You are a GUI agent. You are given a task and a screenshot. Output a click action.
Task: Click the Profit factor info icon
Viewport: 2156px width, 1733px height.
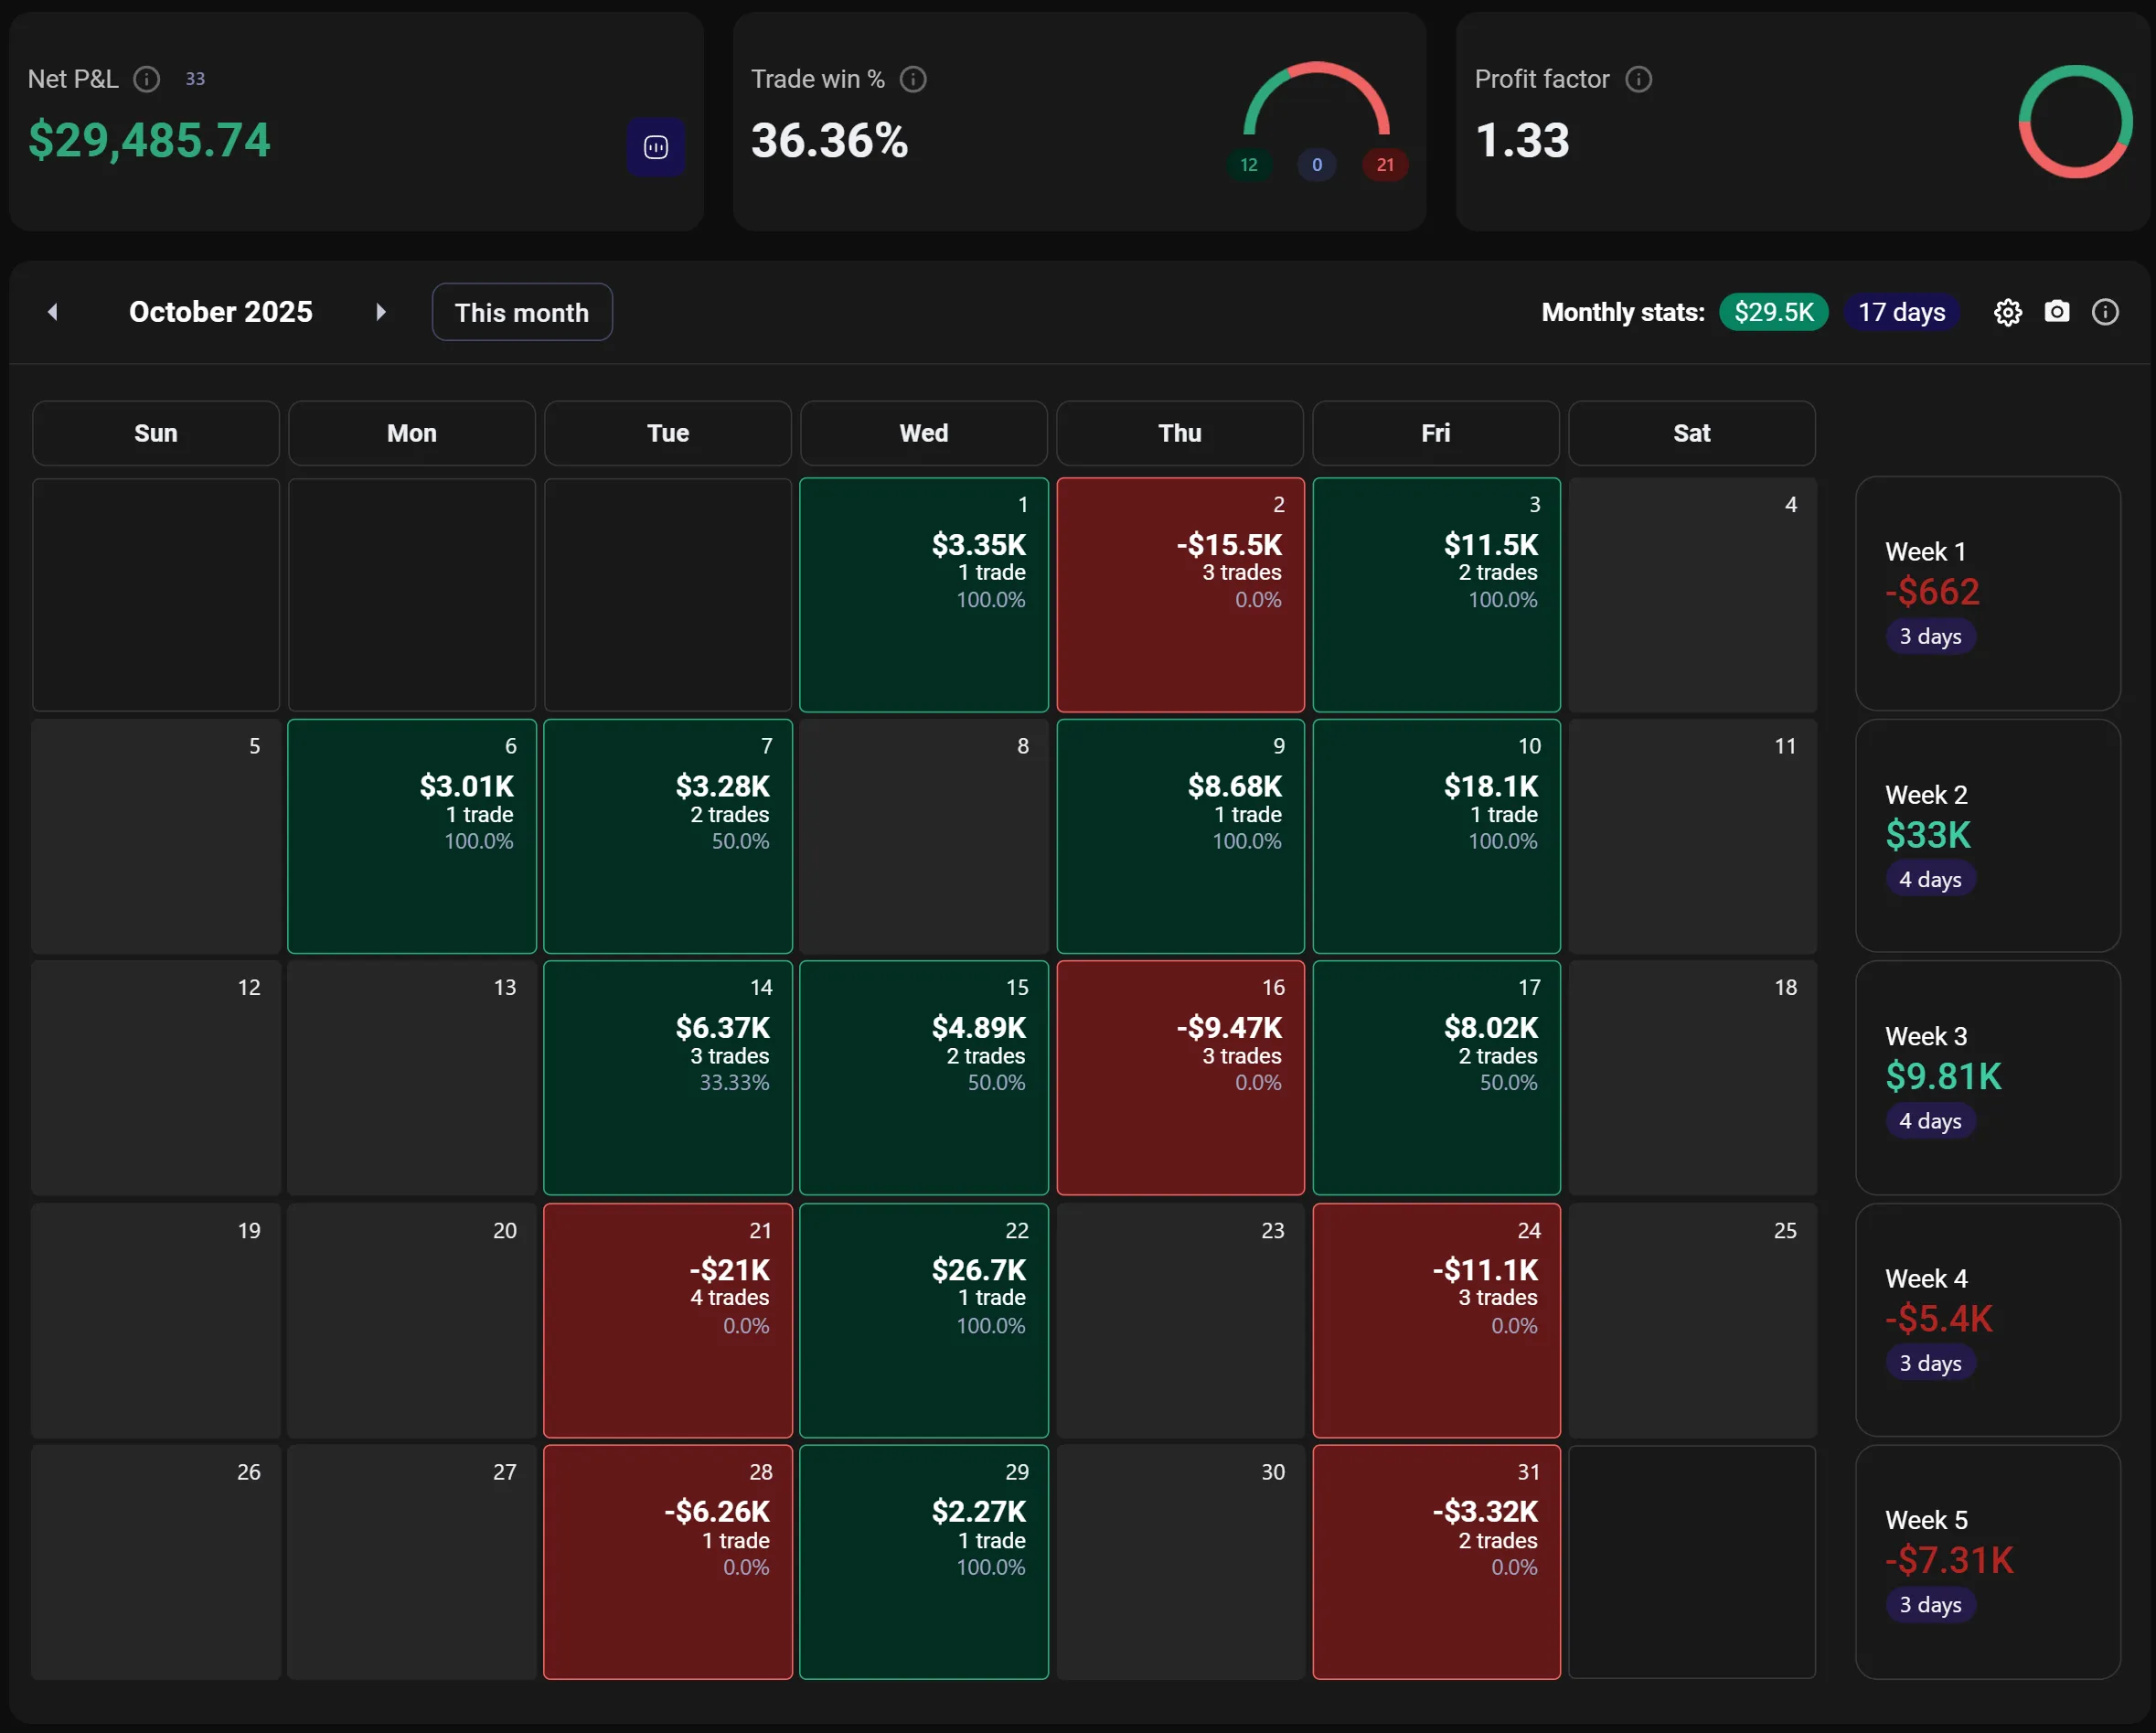point(1638,79)
